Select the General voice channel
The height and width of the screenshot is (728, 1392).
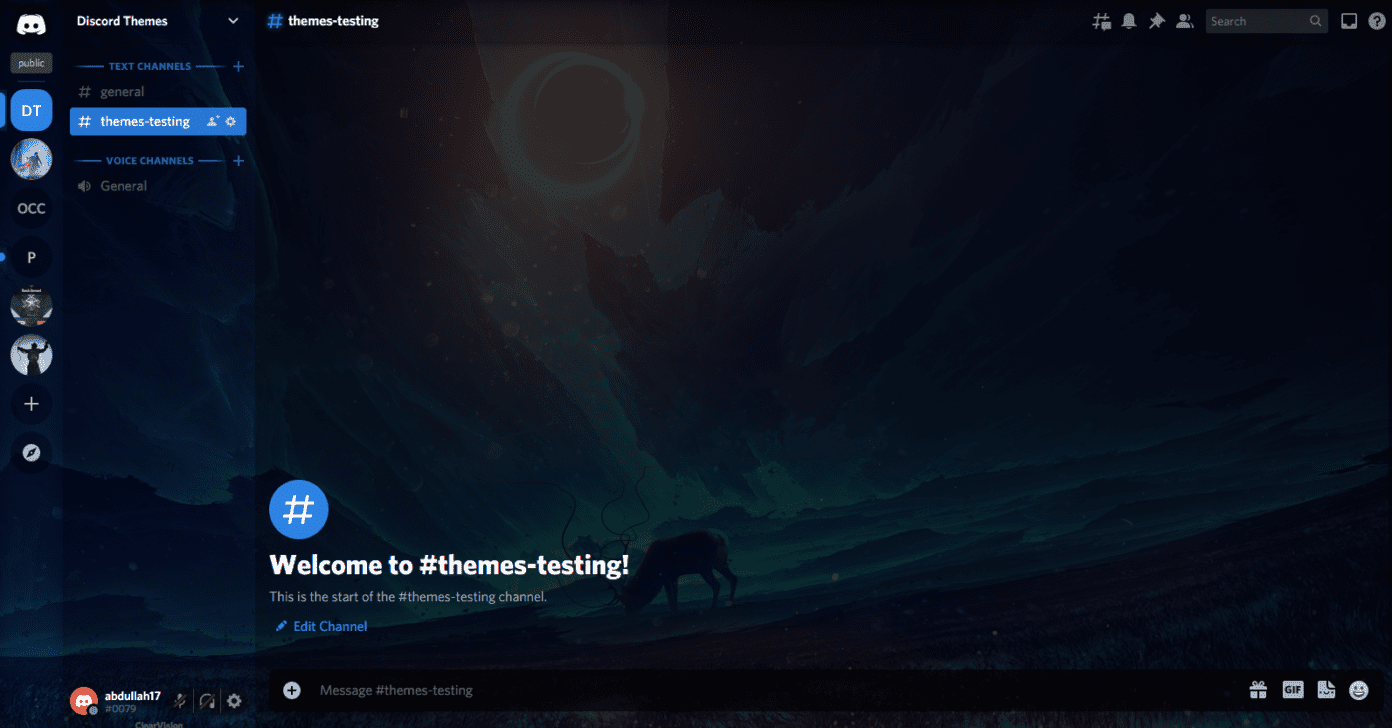tap(124, 185)
